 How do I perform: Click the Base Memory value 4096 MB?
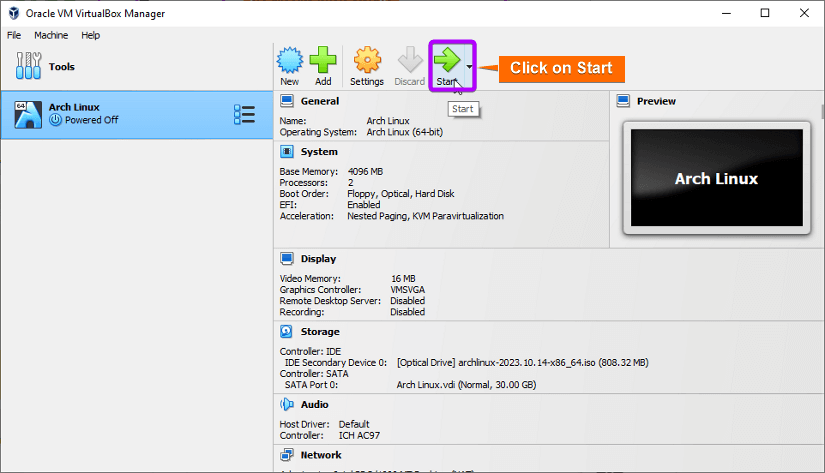click(x=365, y=172)
